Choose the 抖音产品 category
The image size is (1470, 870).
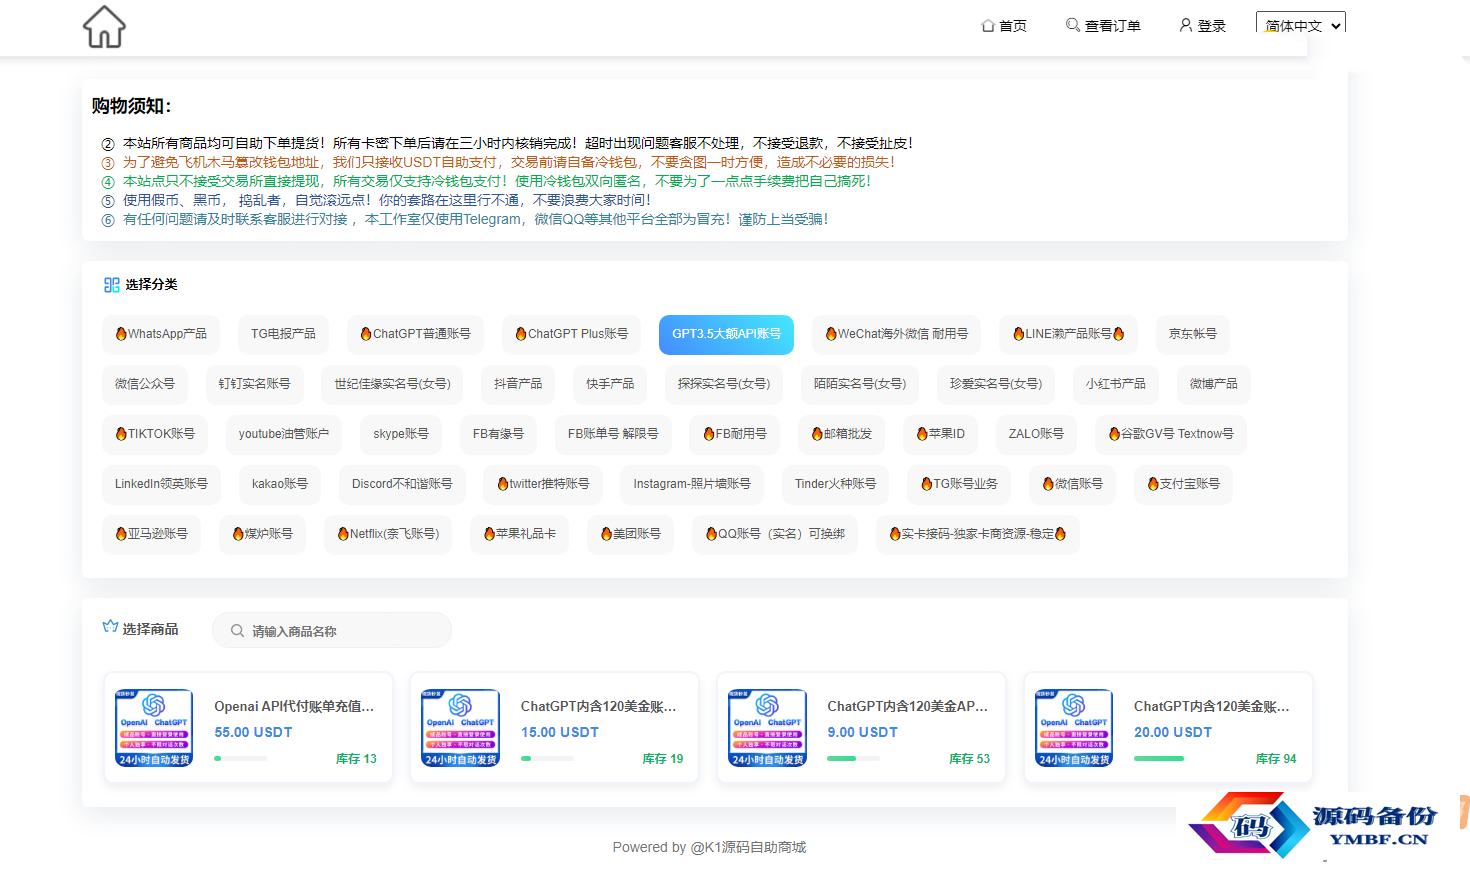point(518,384)
